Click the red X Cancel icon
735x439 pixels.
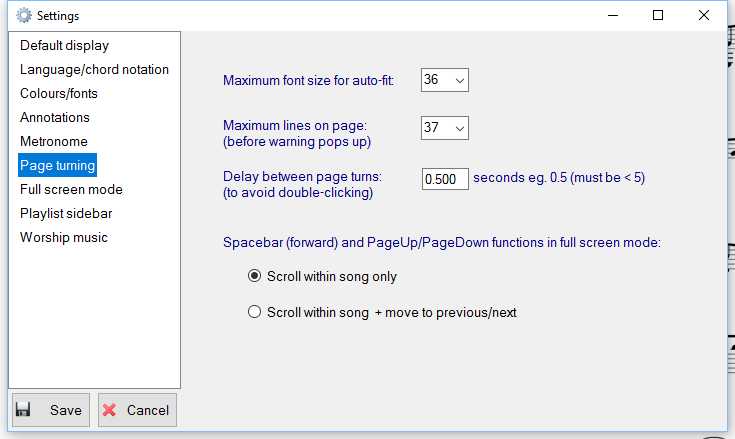click(x=109, y=410)
